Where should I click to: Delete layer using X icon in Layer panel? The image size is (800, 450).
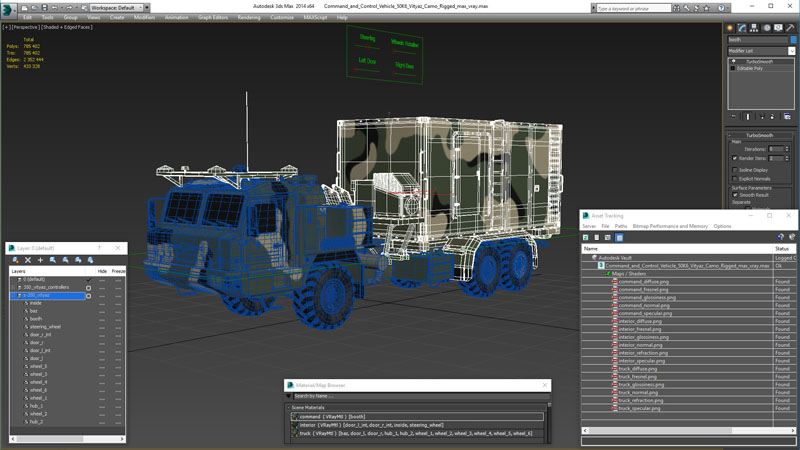[28, 260]
